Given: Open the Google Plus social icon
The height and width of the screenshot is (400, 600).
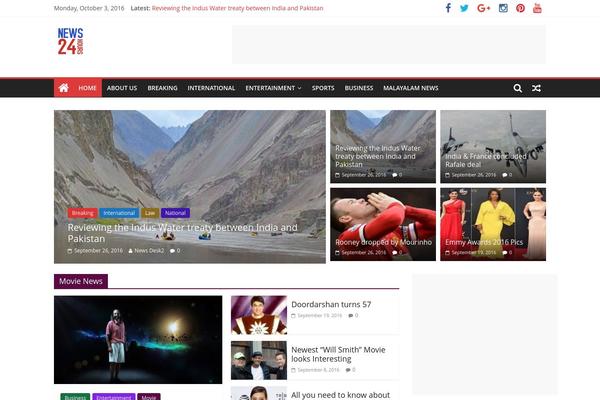Looking at the screenshot, I should point(483,8).
